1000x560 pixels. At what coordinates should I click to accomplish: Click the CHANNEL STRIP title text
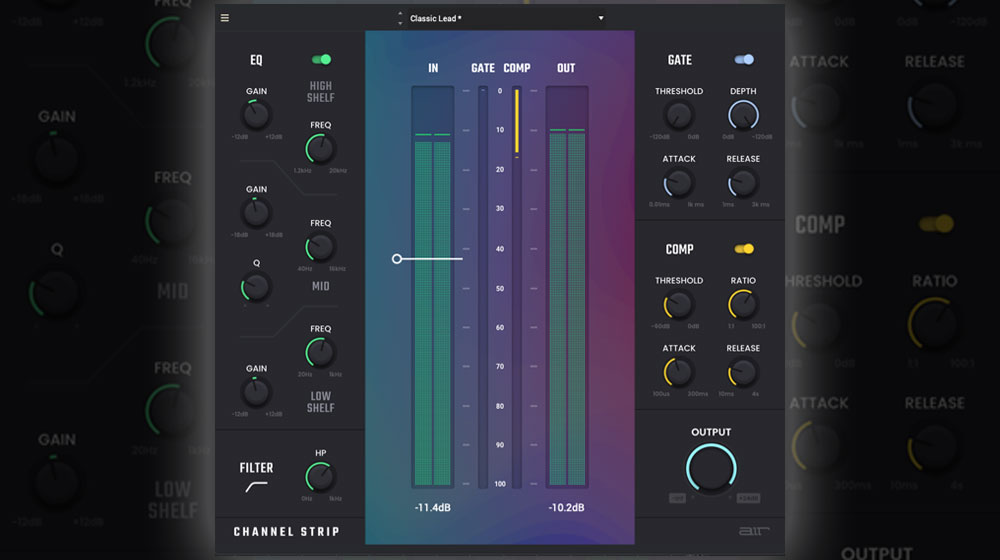coord(287,532)
